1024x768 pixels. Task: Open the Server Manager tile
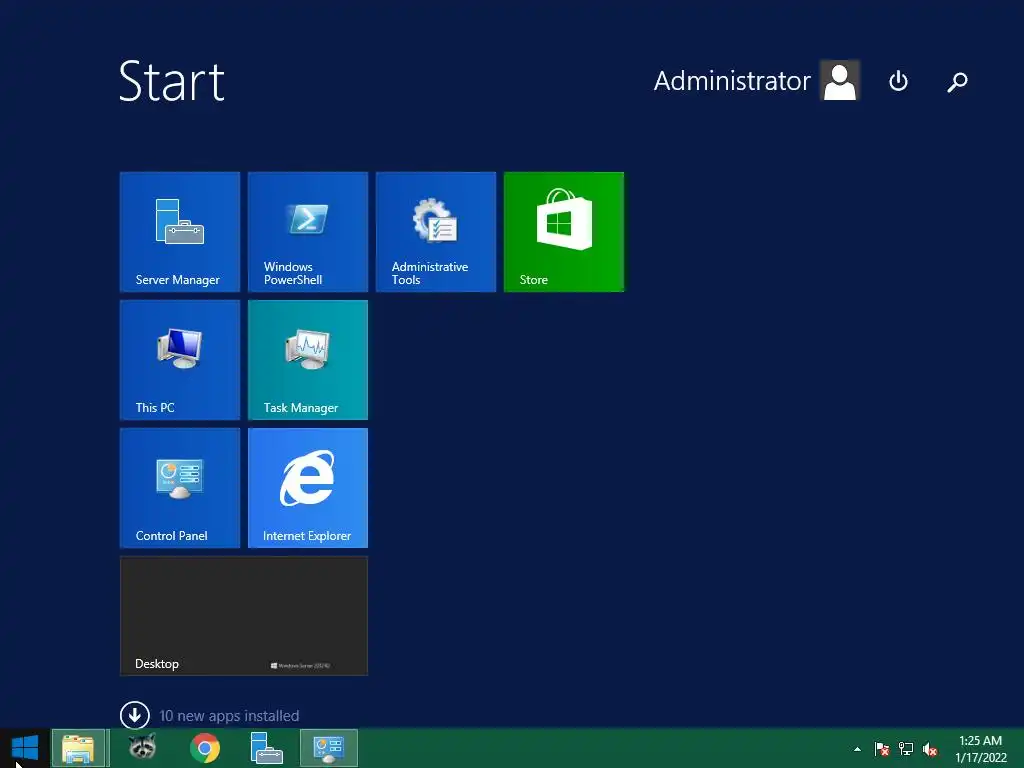(180, 232)
